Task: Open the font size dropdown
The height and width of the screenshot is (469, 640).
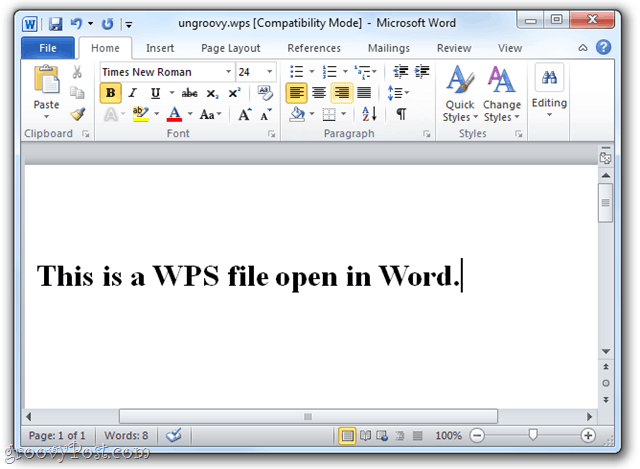Action: 270,72
